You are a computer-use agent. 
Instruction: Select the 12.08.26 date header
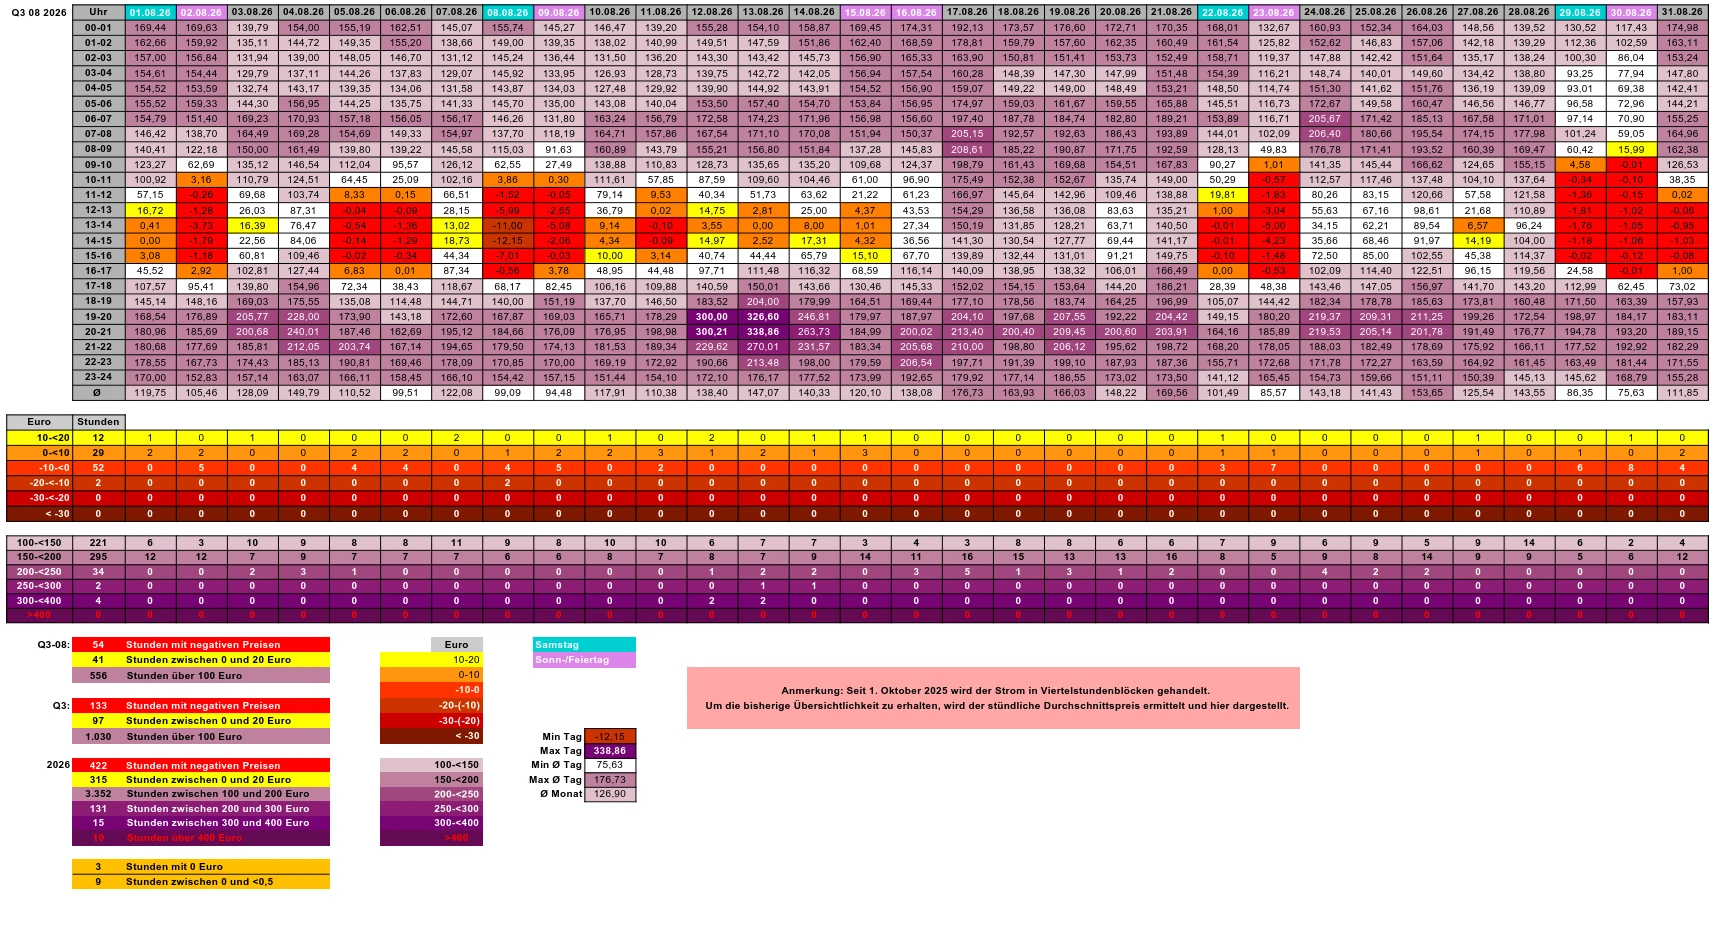coord(712,13)
